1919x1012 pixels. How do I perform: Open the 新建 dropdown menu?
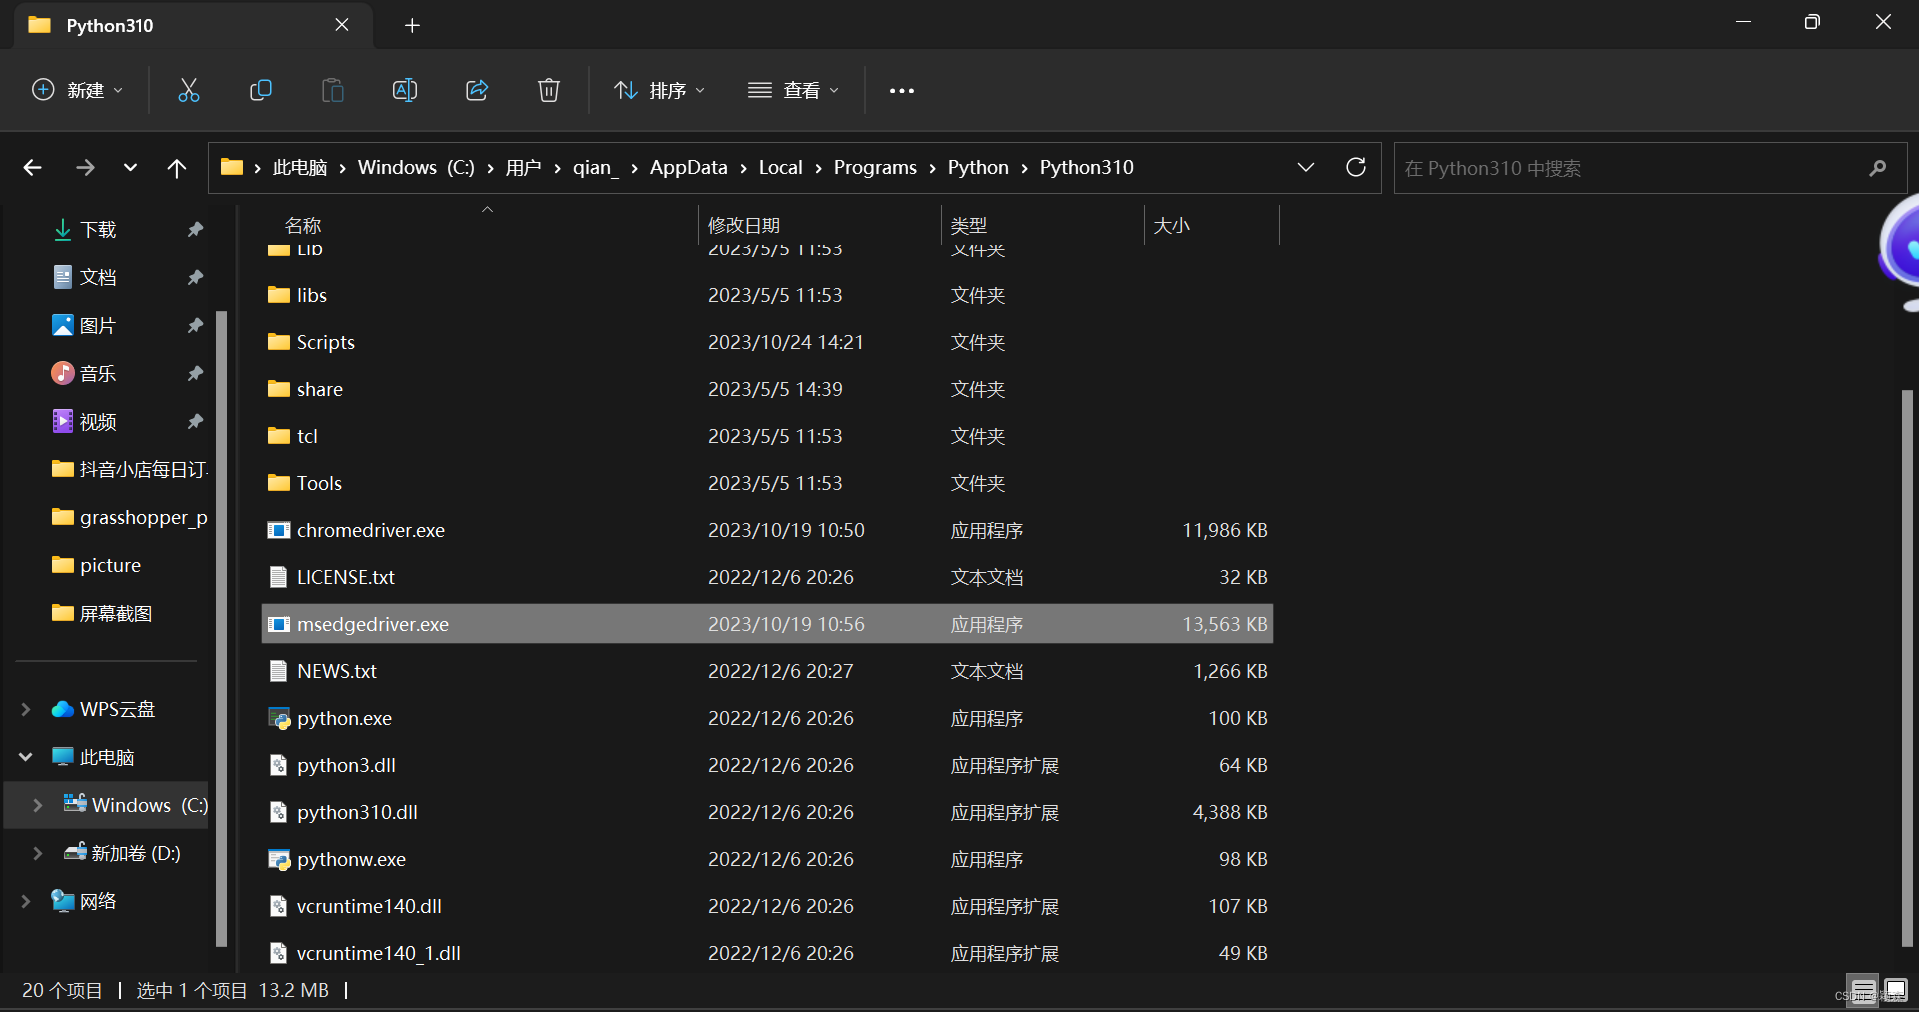(78, 90)
